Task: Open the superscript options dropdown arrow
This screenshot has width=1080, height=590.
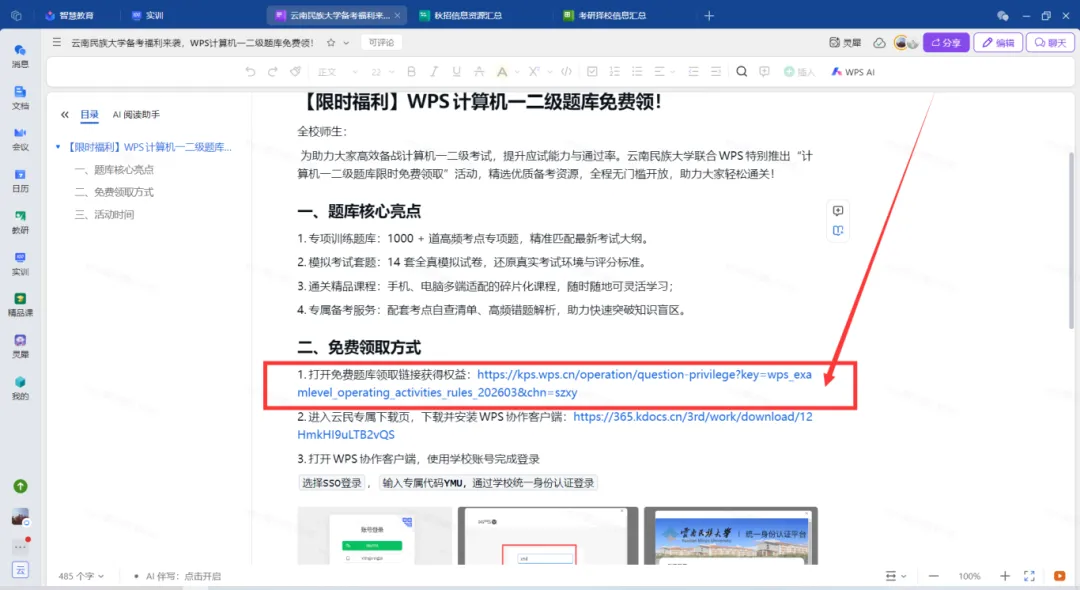Action: pyautogui.click(x=549, y=72)
